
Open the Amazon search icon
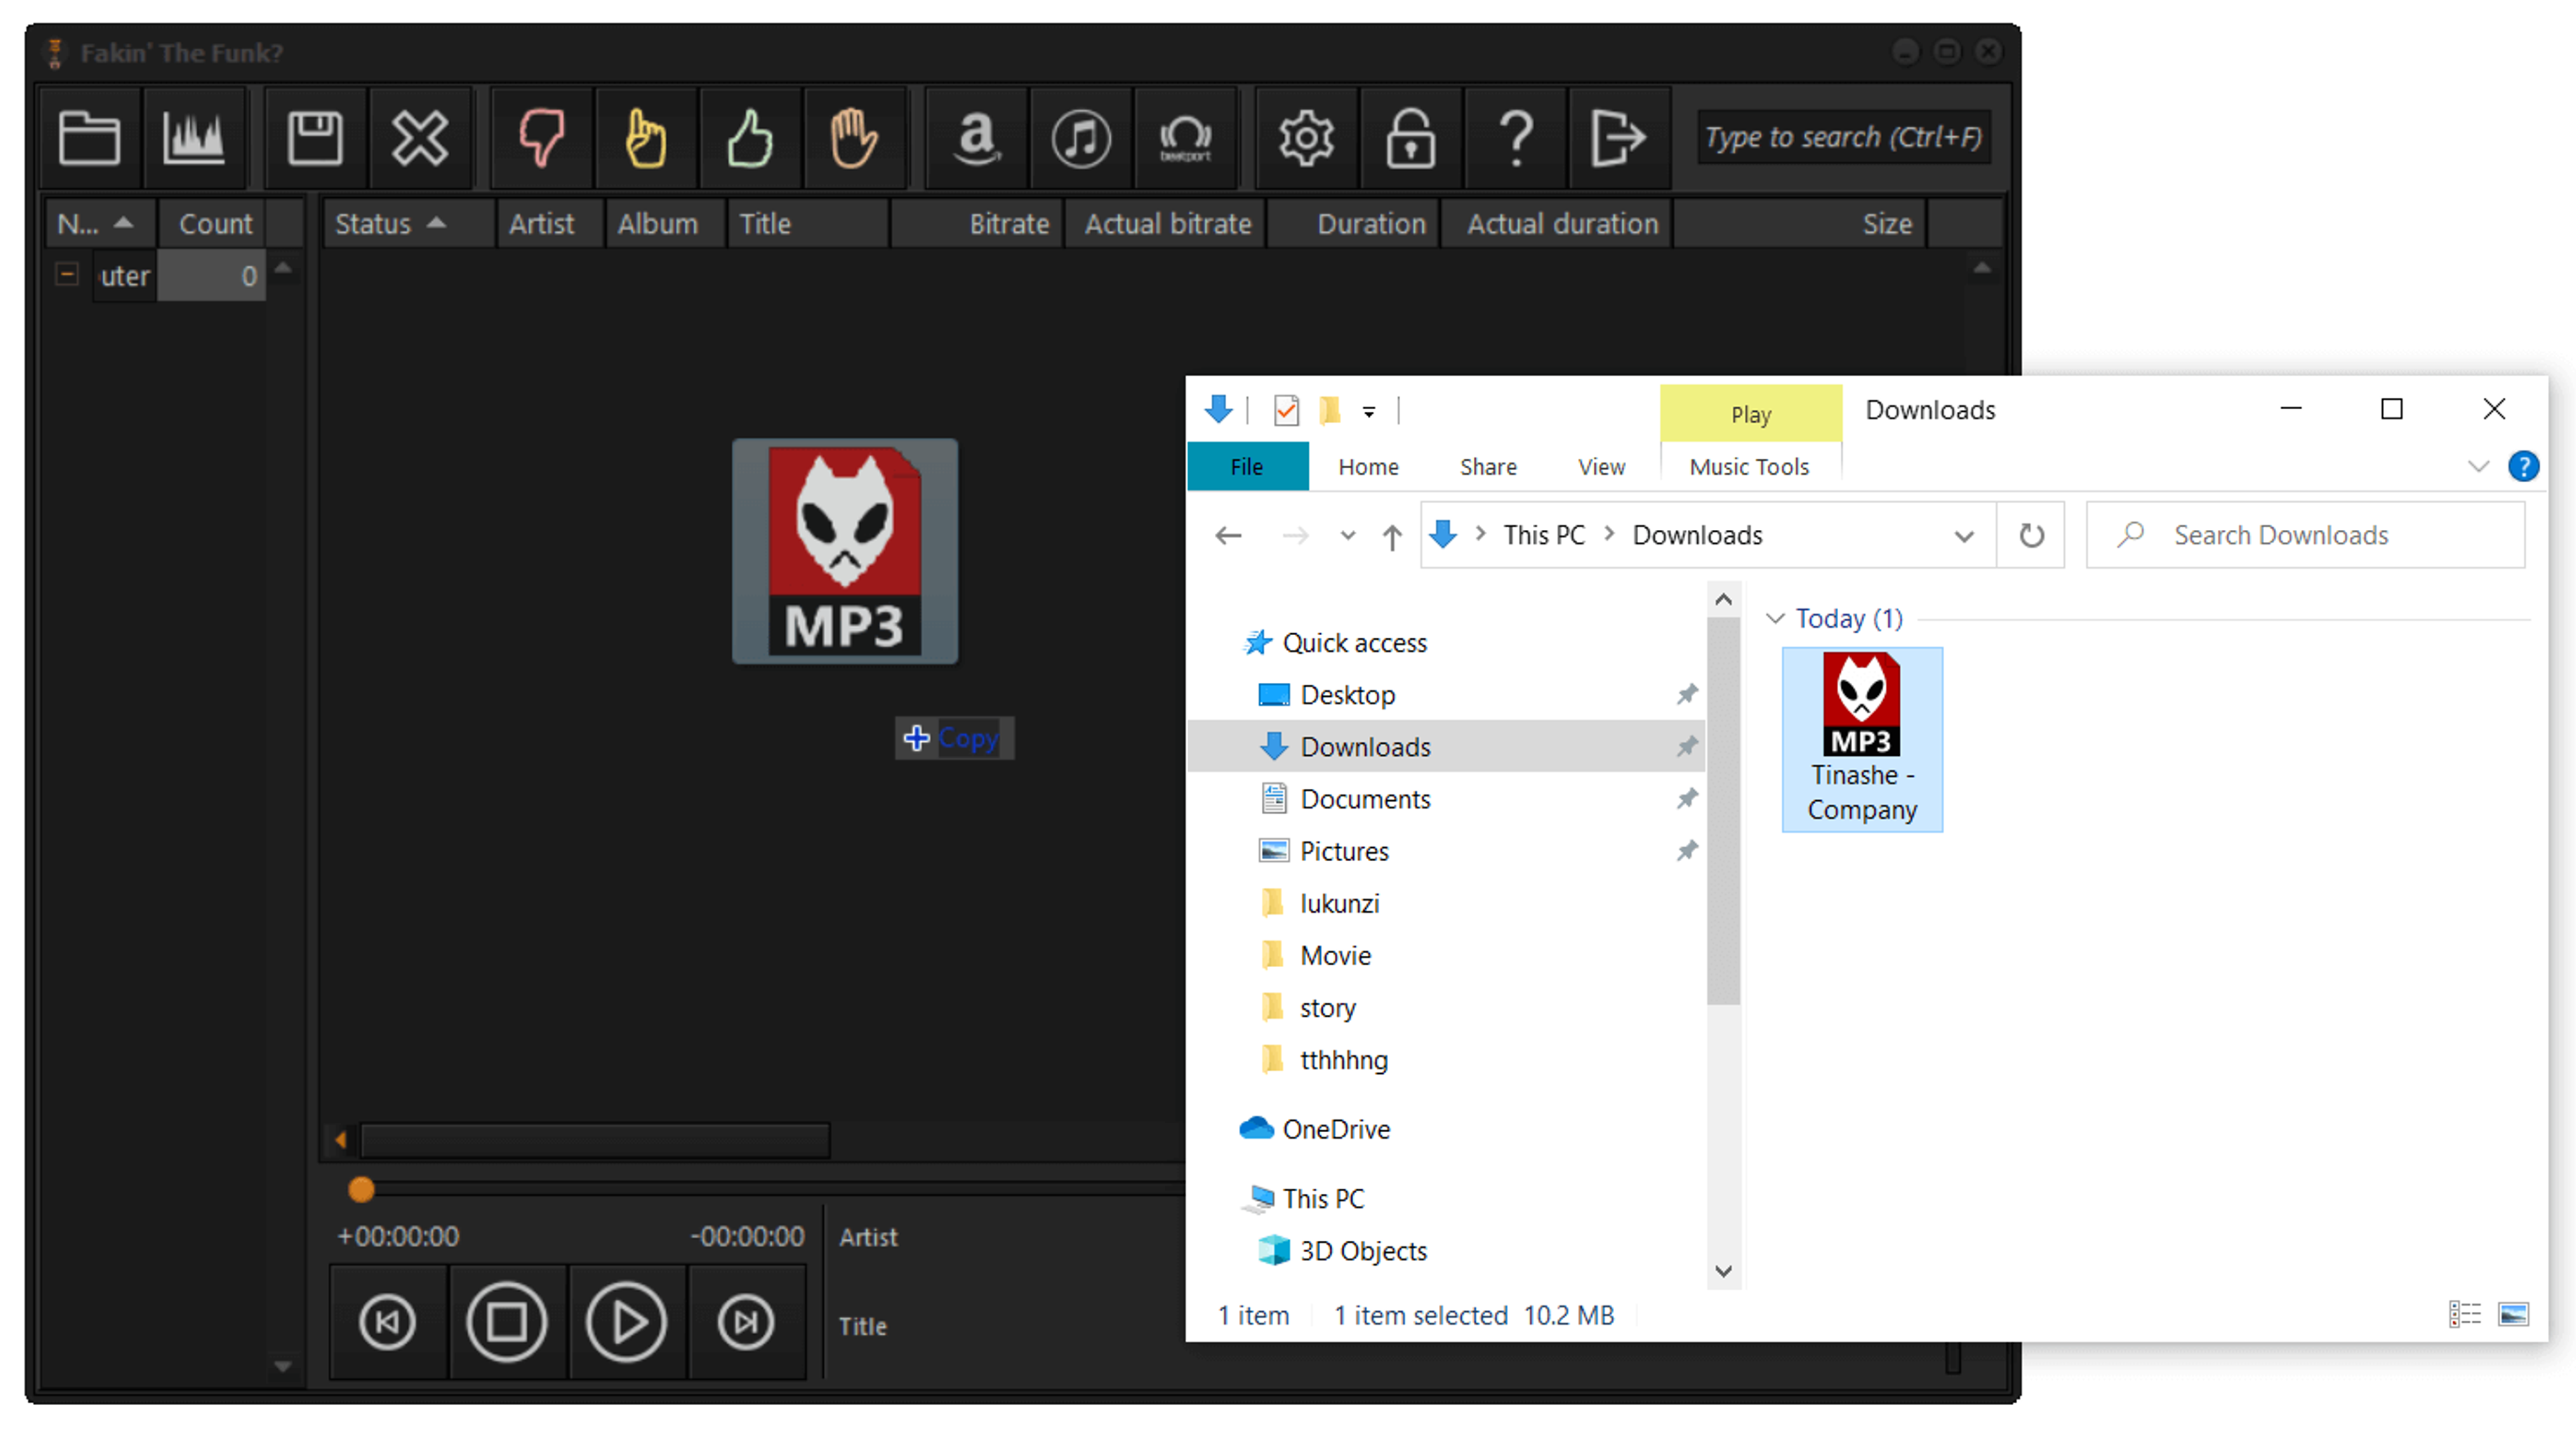pyautogui.click(x=976, y=137)
